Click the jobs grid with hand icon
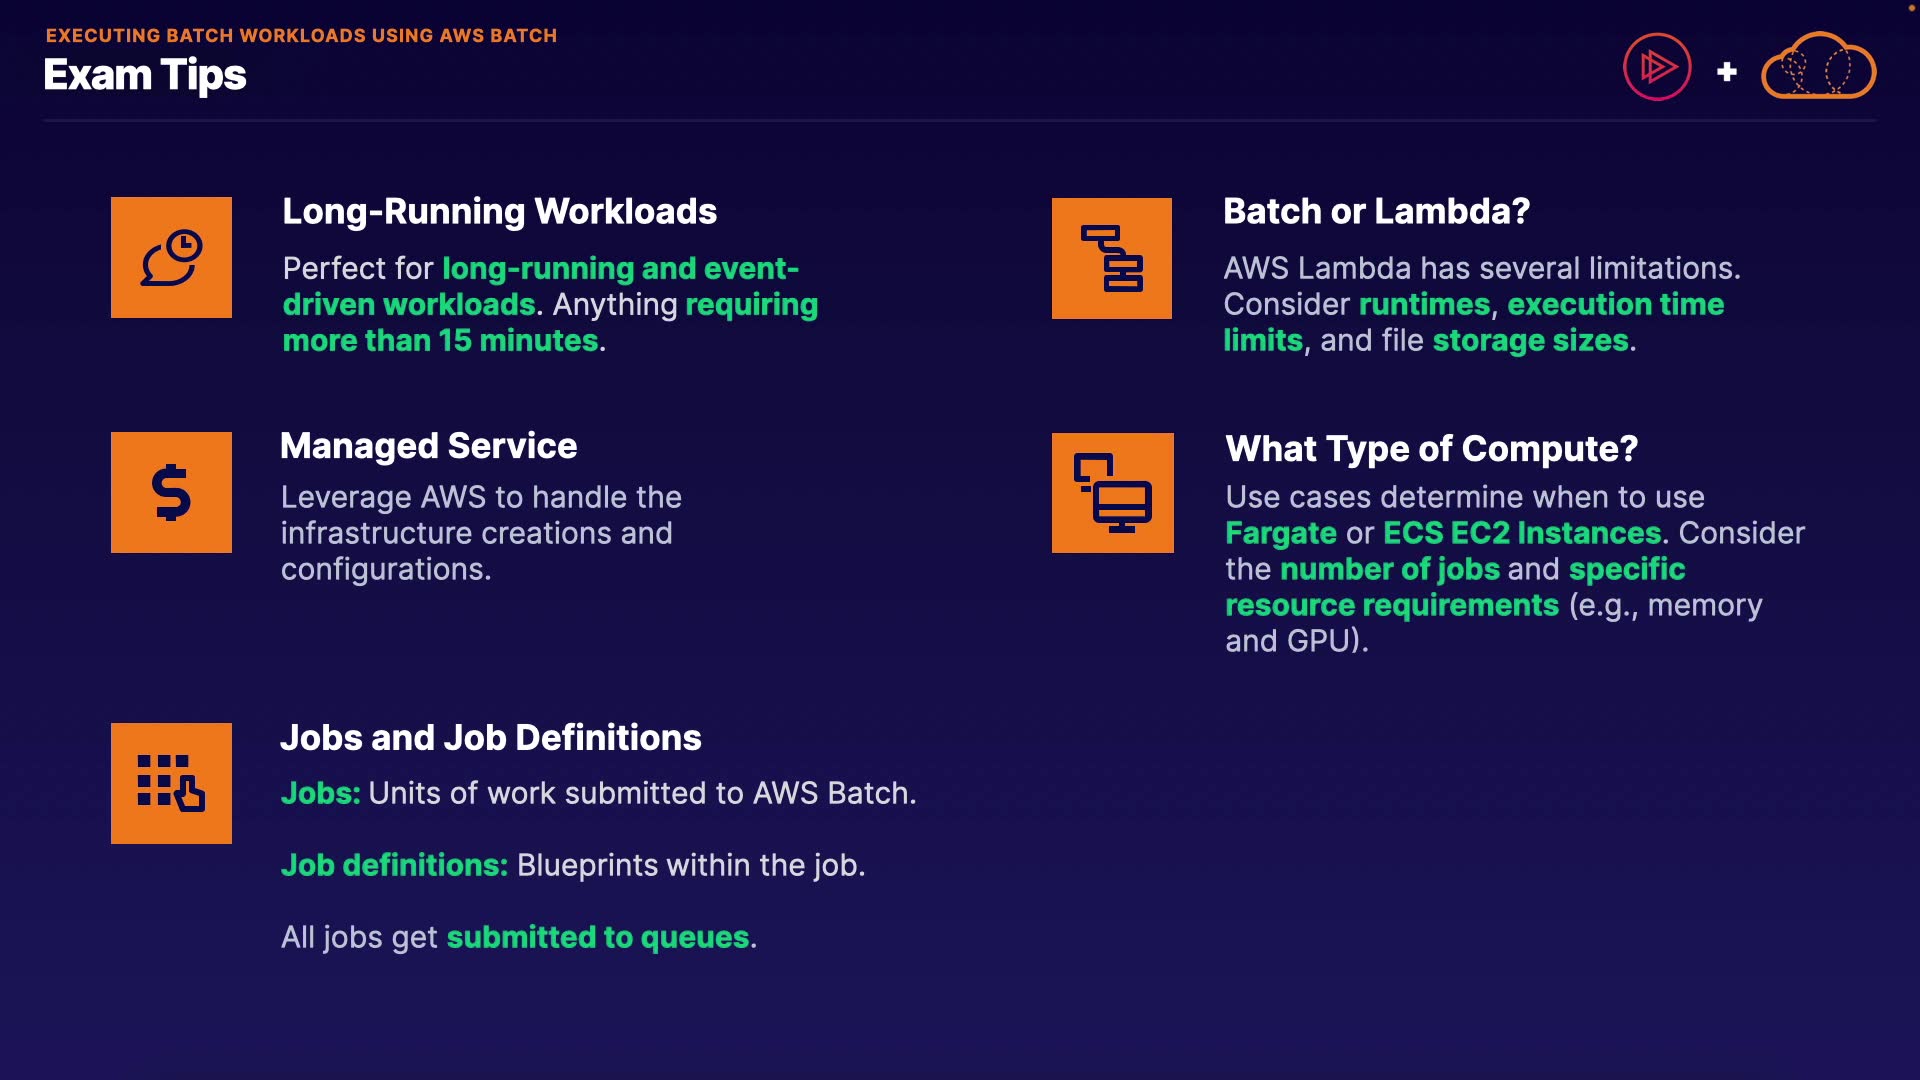The height and width of the screenshot is (1080, 1920). pyautogui.click(x=171, y=783)
